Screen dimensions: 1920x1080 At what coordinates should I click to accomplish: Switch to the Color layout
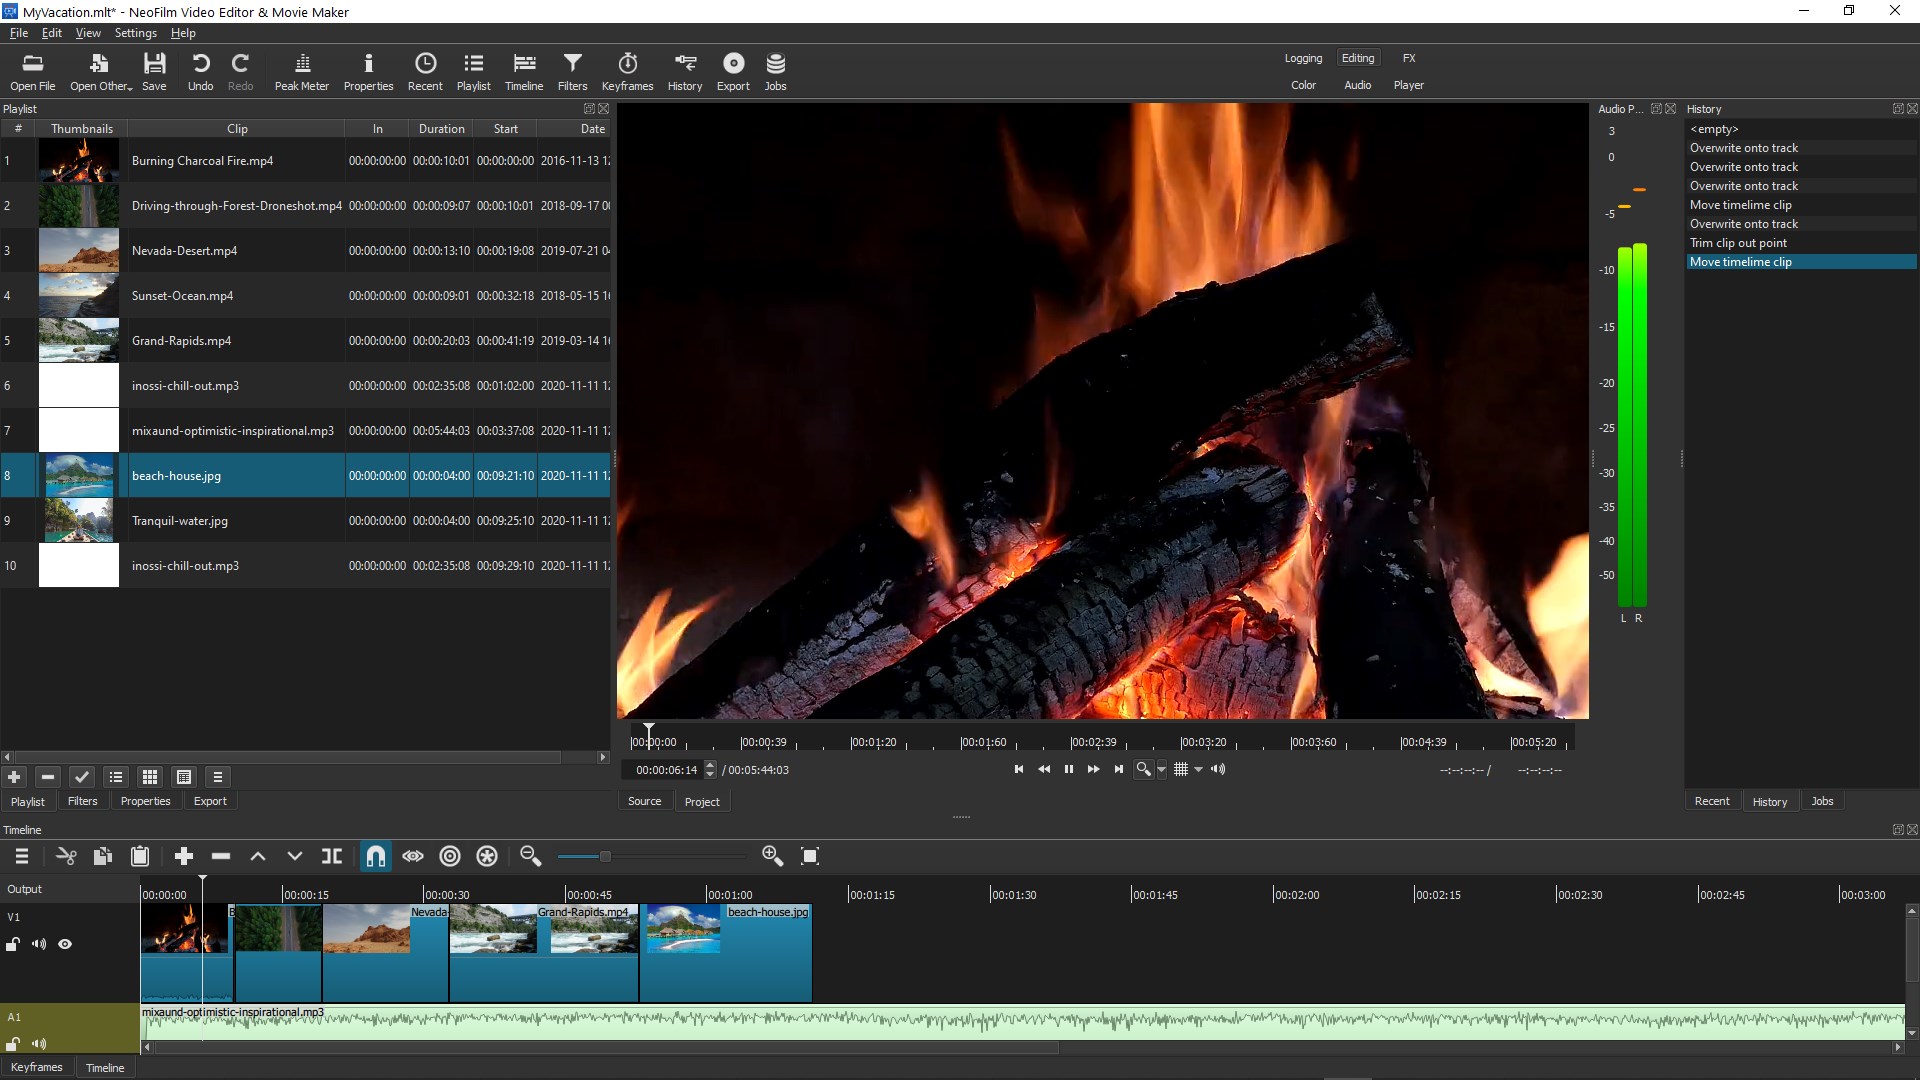1303,85
